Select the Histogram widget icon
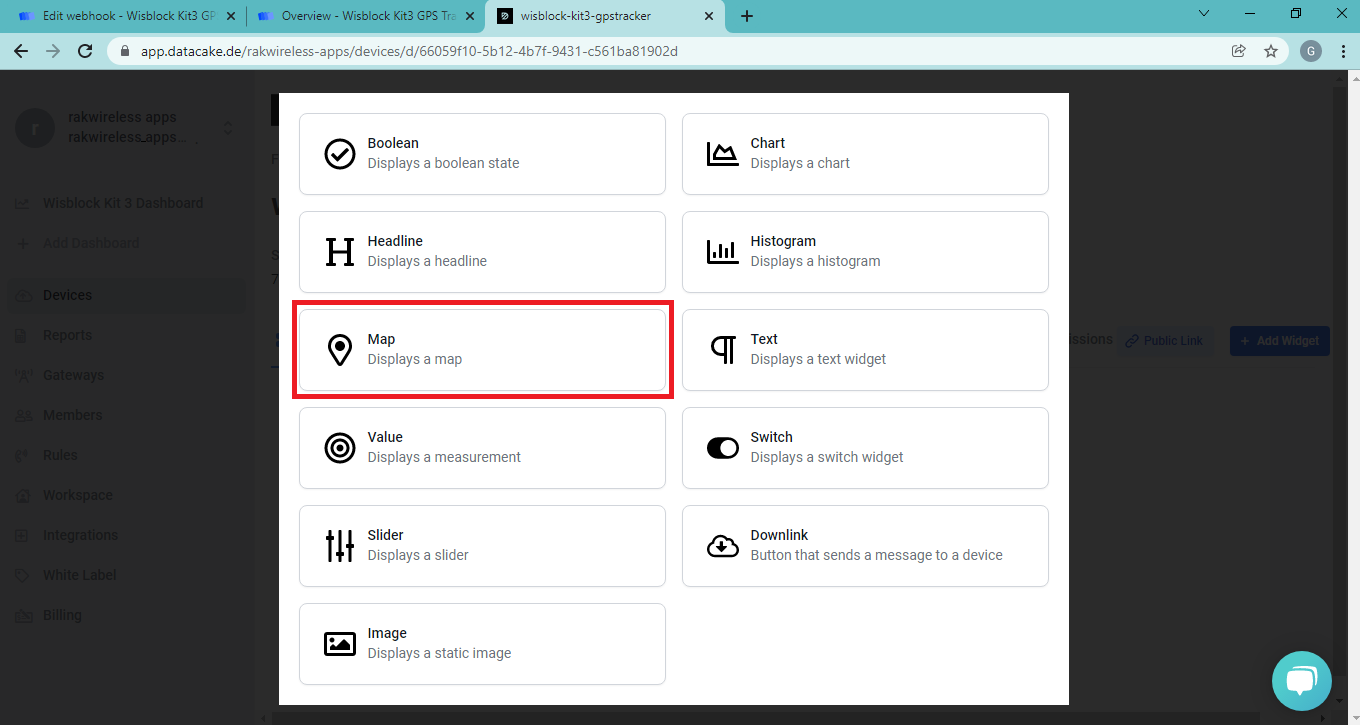 (722, 252)
